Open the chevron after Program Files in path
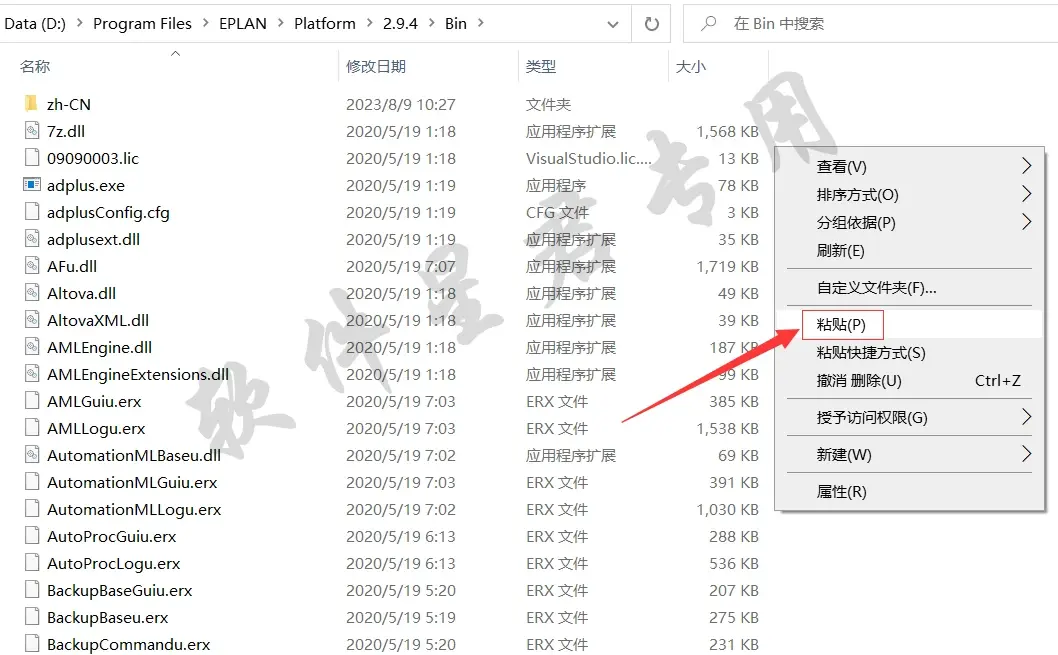Image resolution: width=1058 pixels, height=655 pixels. point(206,23)
